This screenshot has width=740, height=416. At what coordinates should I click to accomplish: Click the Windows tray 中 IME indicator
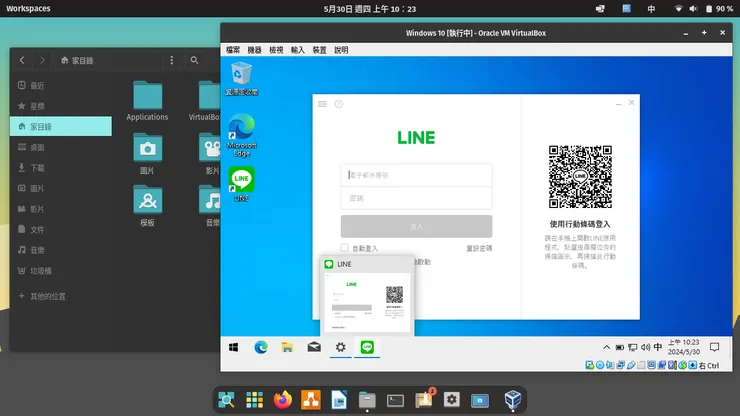pyautogui.click(x=657, y=348)
